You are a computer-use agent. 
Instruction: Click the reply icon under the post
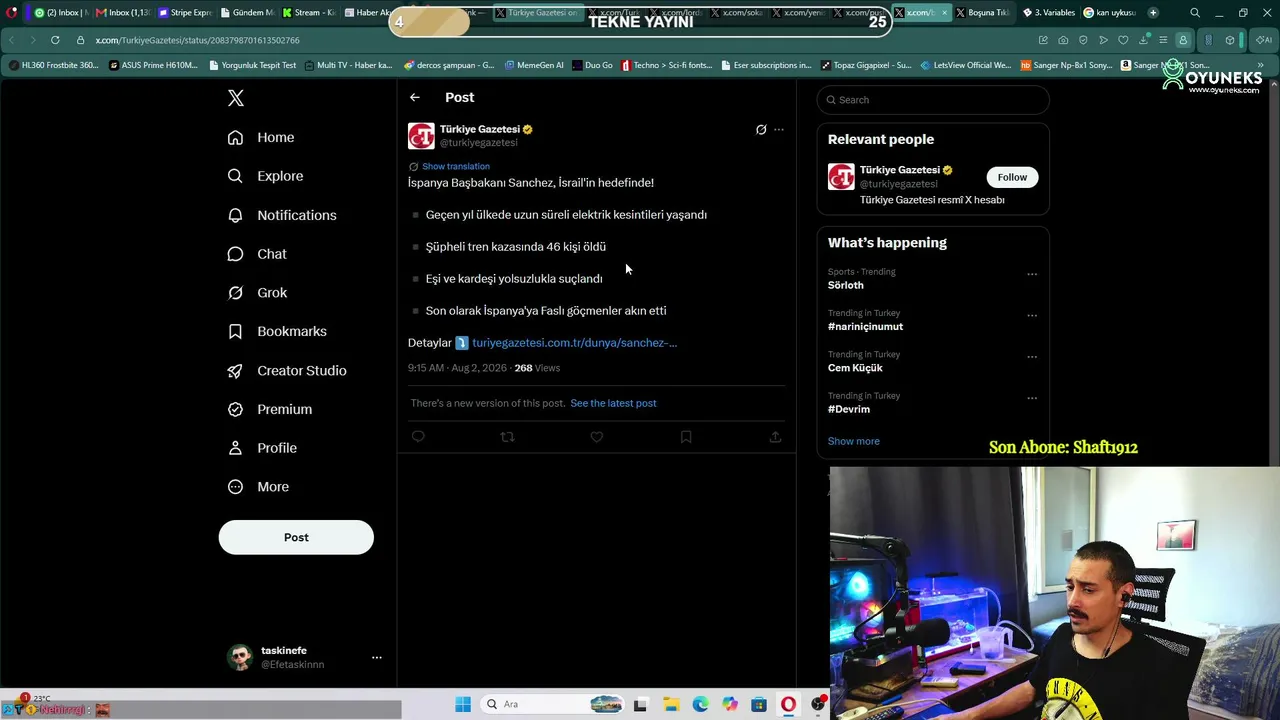(418, 437)
